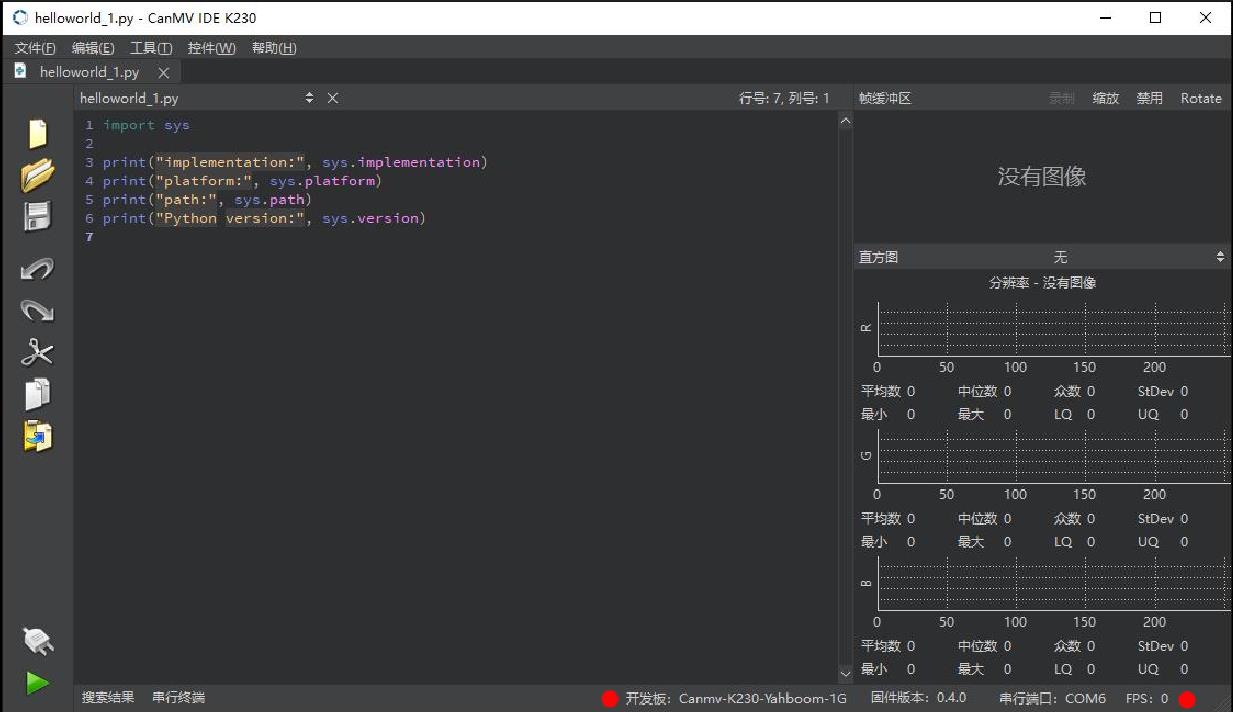Screen dimensions: 1233x712
Task: Click the Paste clipboard icon
Action: tap(37, 436)
